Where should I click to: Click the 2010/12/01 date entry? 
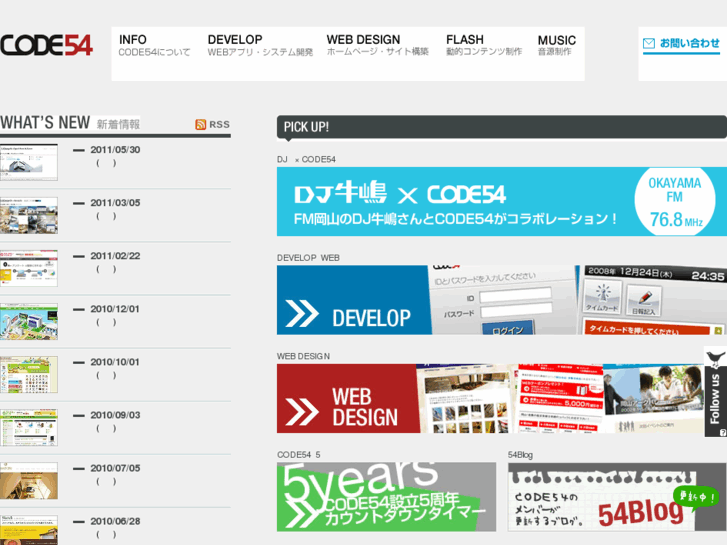(x=115, y=309)
